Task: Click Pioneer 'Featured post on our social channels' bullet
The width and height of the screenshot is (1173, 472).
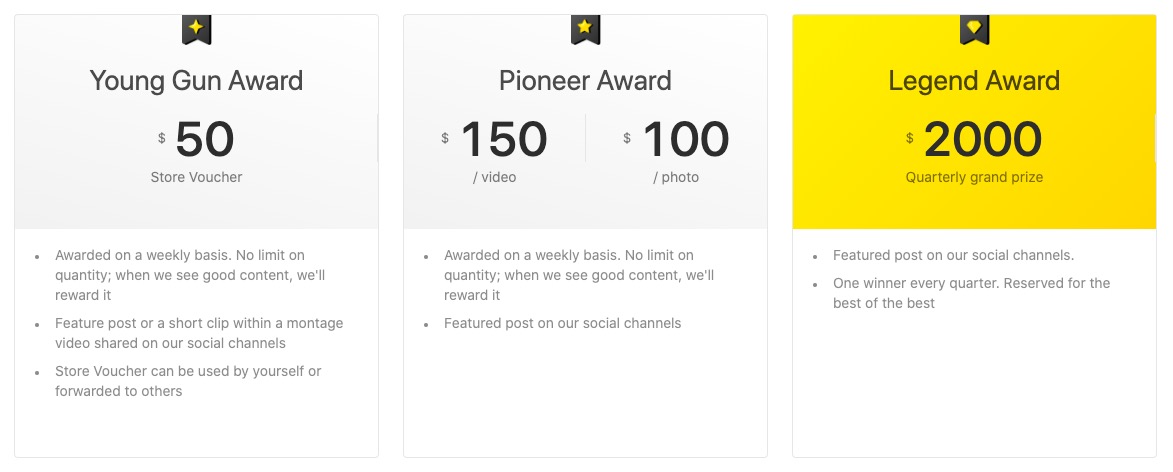Action: pos(563,323)
